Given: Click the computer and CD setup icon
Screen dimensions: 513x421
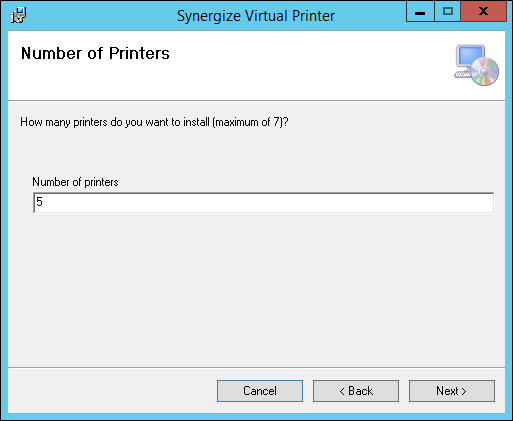Looking at the screenshot, I should [476, 65].
